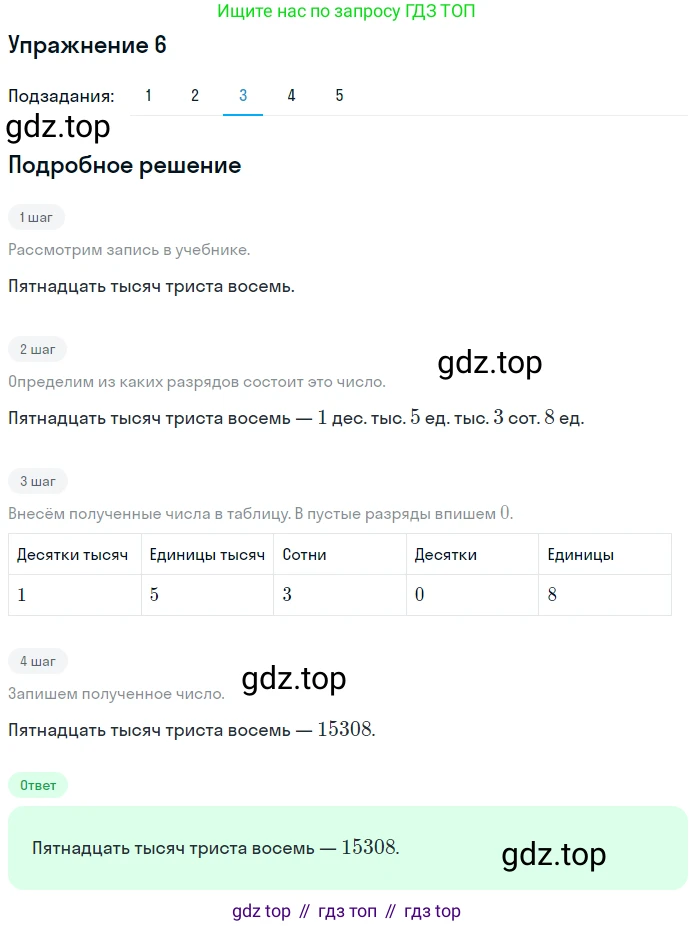Click the table cell containing 8

pyautogui.click(x=605, y=595)
